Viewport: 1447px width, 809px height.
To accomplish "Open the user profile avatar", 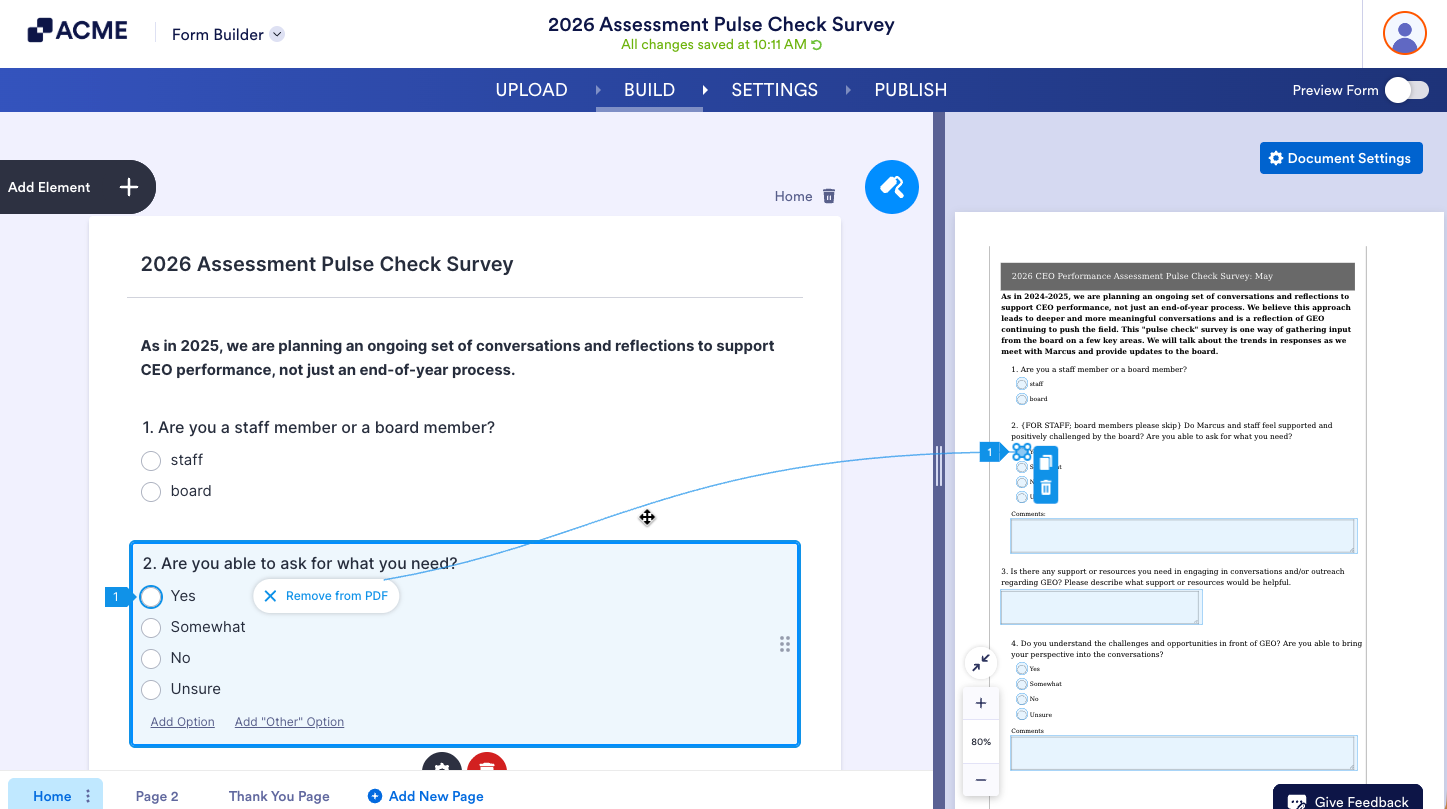I will 1404,34.
